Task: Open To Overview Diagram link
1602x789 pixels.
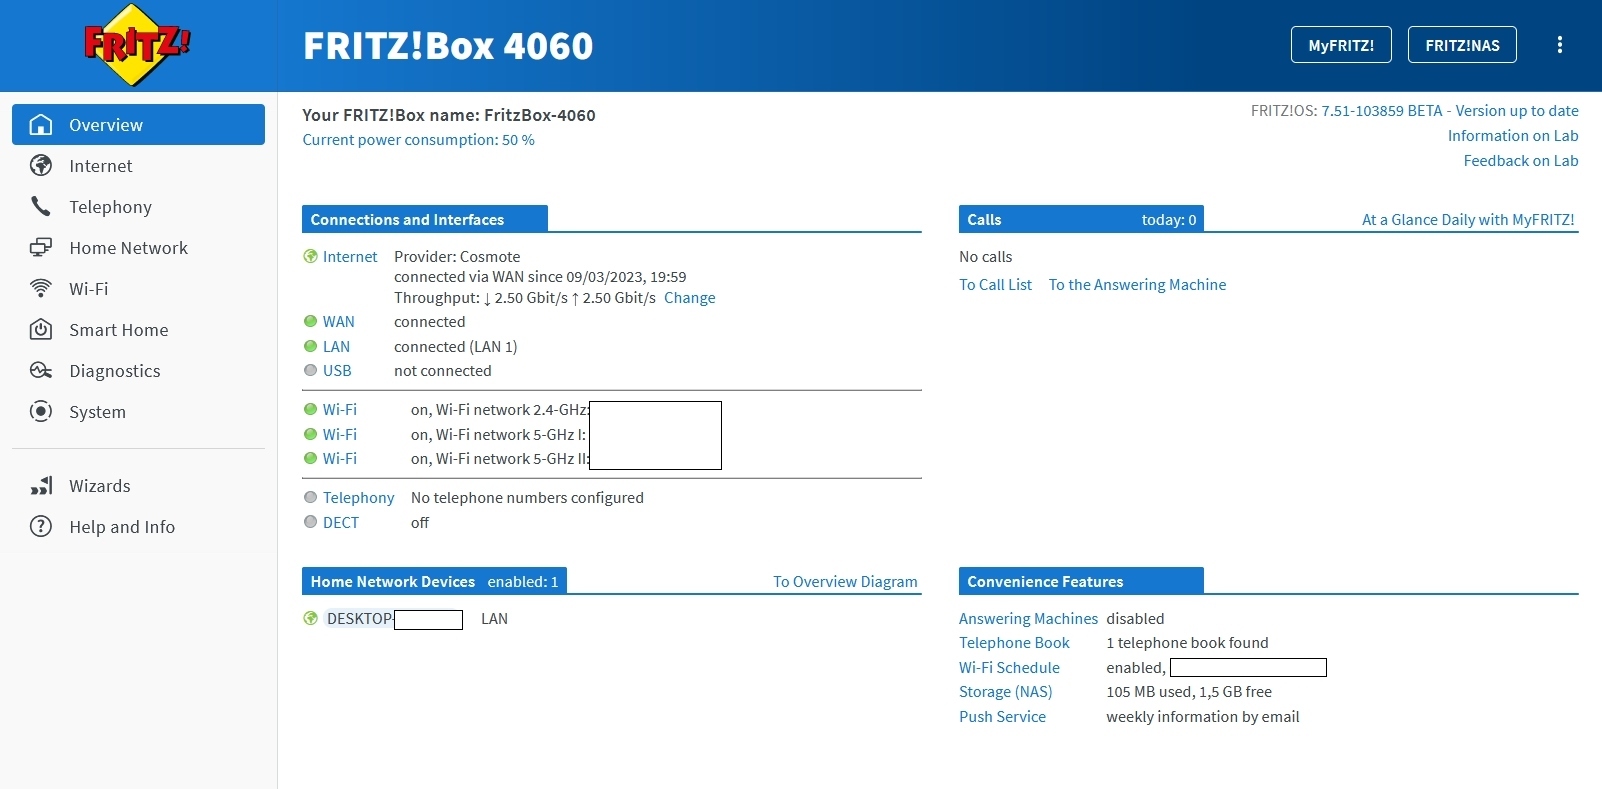Action: point(845,582)
